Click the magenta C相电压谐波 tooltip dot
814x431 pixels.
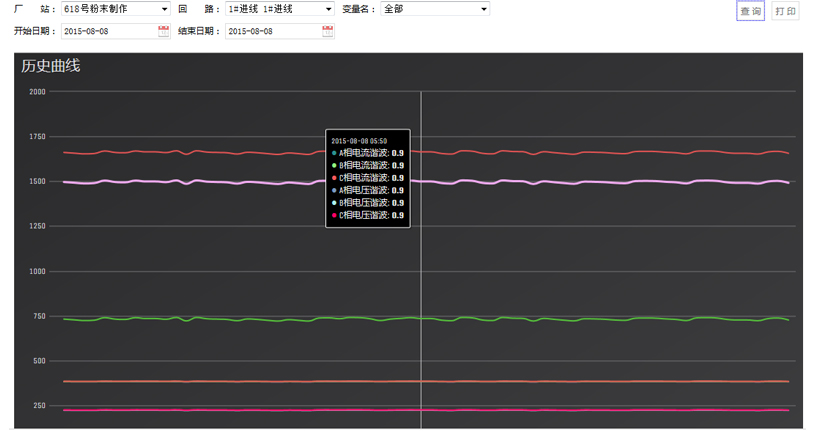pos(335,215)
